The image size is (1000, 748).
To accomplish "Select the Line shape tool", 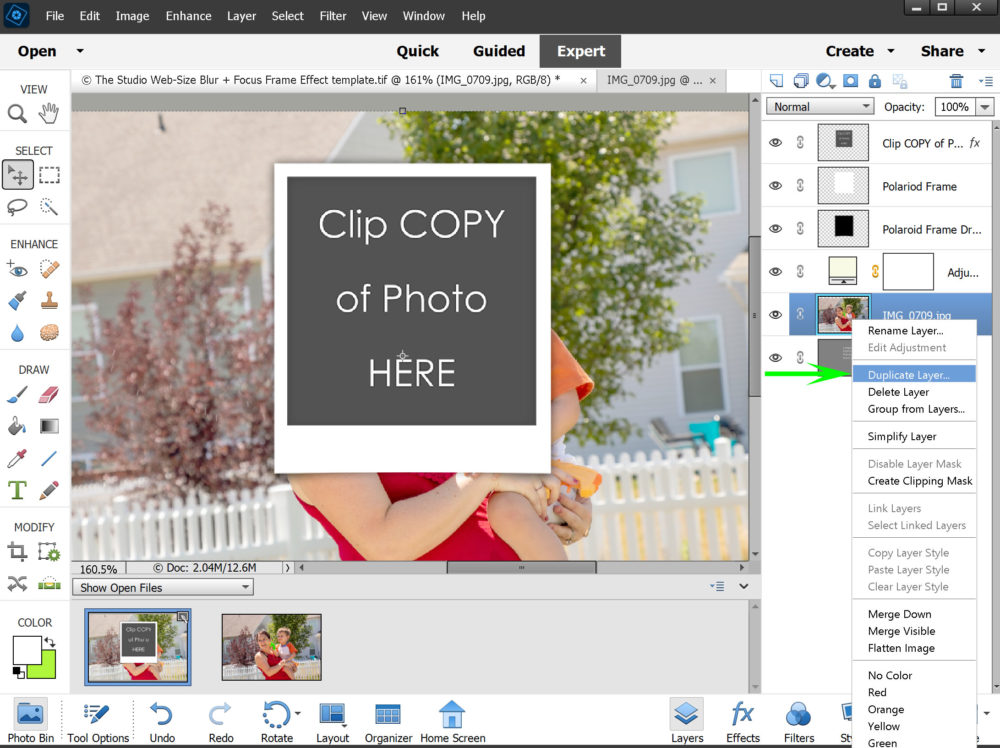I will click(49, 458).
